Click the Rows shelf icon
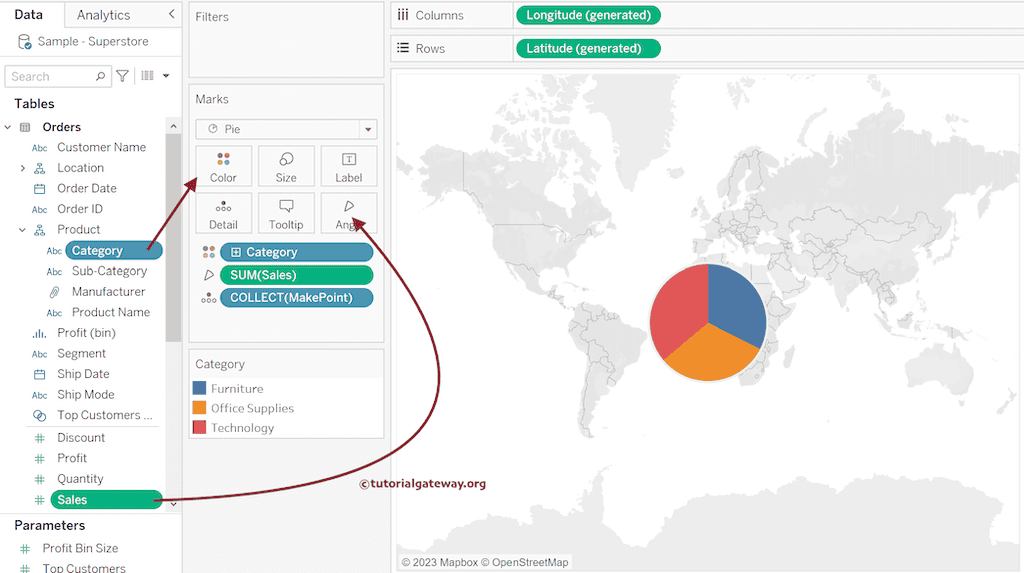The height and width of the screenshot is (573, 1024). [x=403, y=48]
